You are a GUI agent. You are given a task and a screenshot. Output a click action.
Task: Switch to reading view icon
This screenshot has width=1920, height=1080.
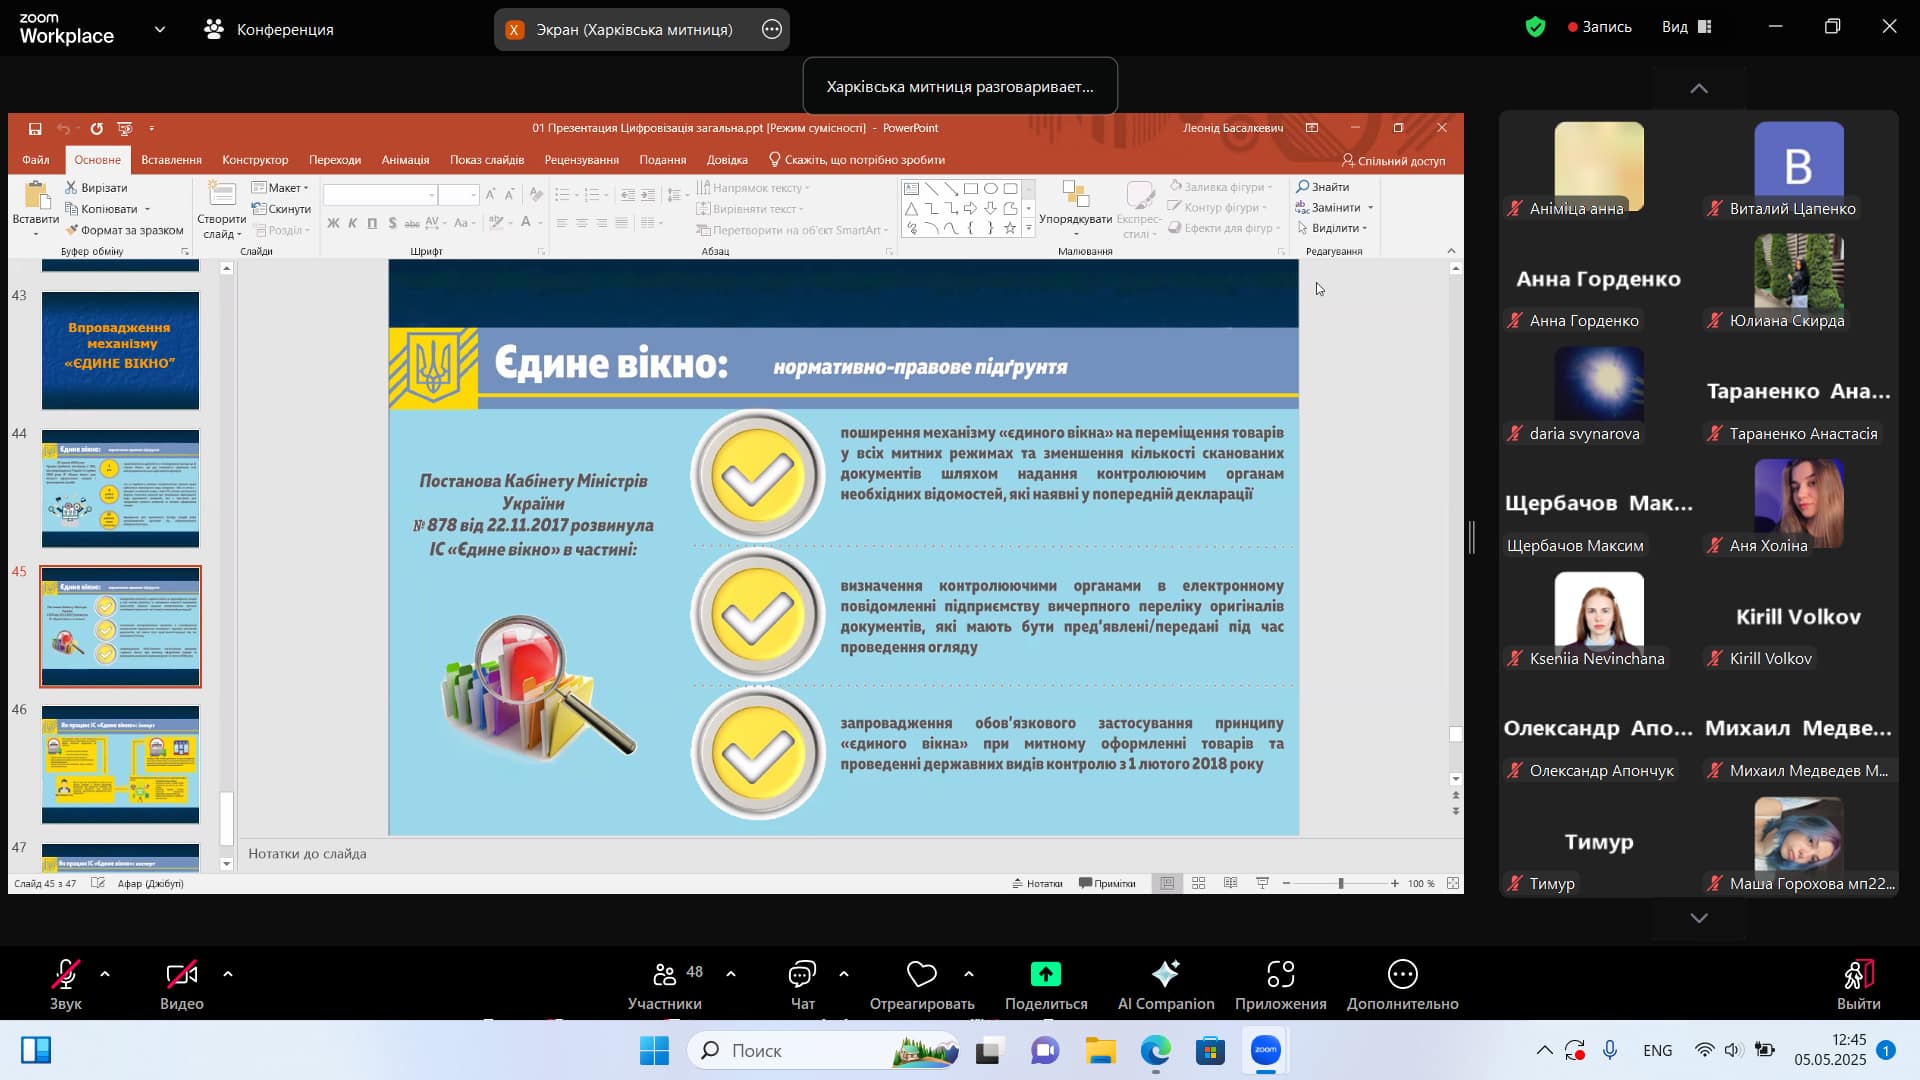pos(1230,884)
